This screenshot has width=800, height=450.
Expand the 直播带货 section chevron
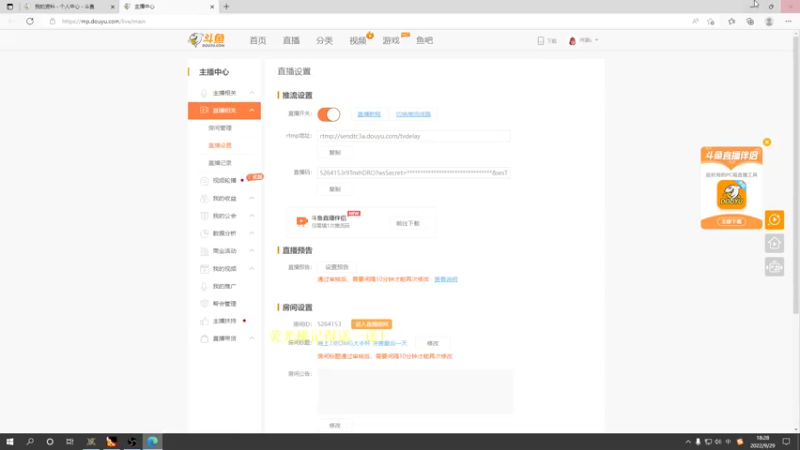click(x=252, y=339)
